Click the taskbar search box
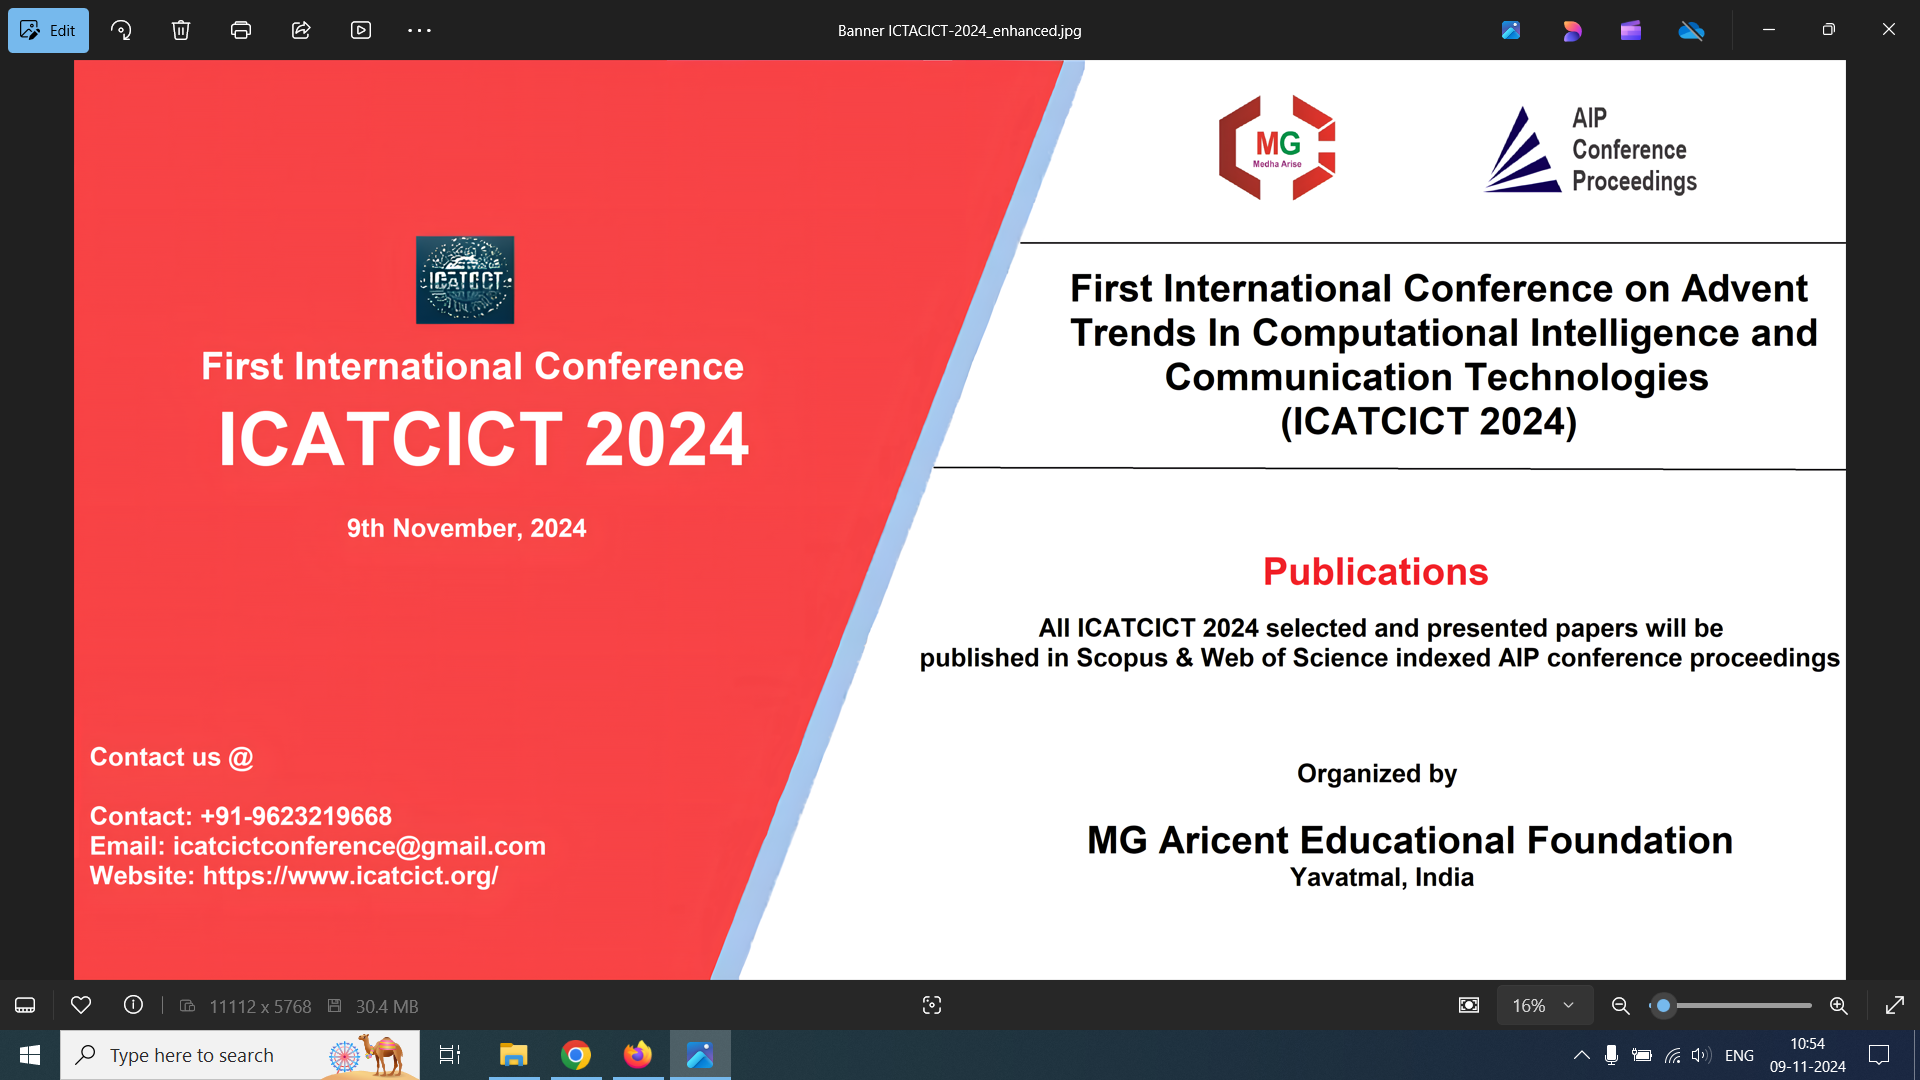Image resolution: width=1920 pixels, height=1080 pixels. (x=200, y=1055)
